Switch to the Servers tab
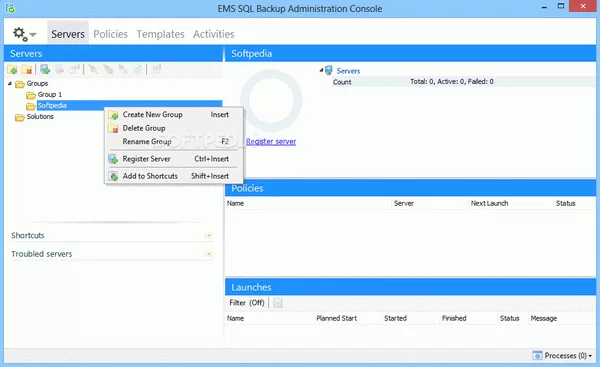600x367 pixels. click(x=68, y=34)
